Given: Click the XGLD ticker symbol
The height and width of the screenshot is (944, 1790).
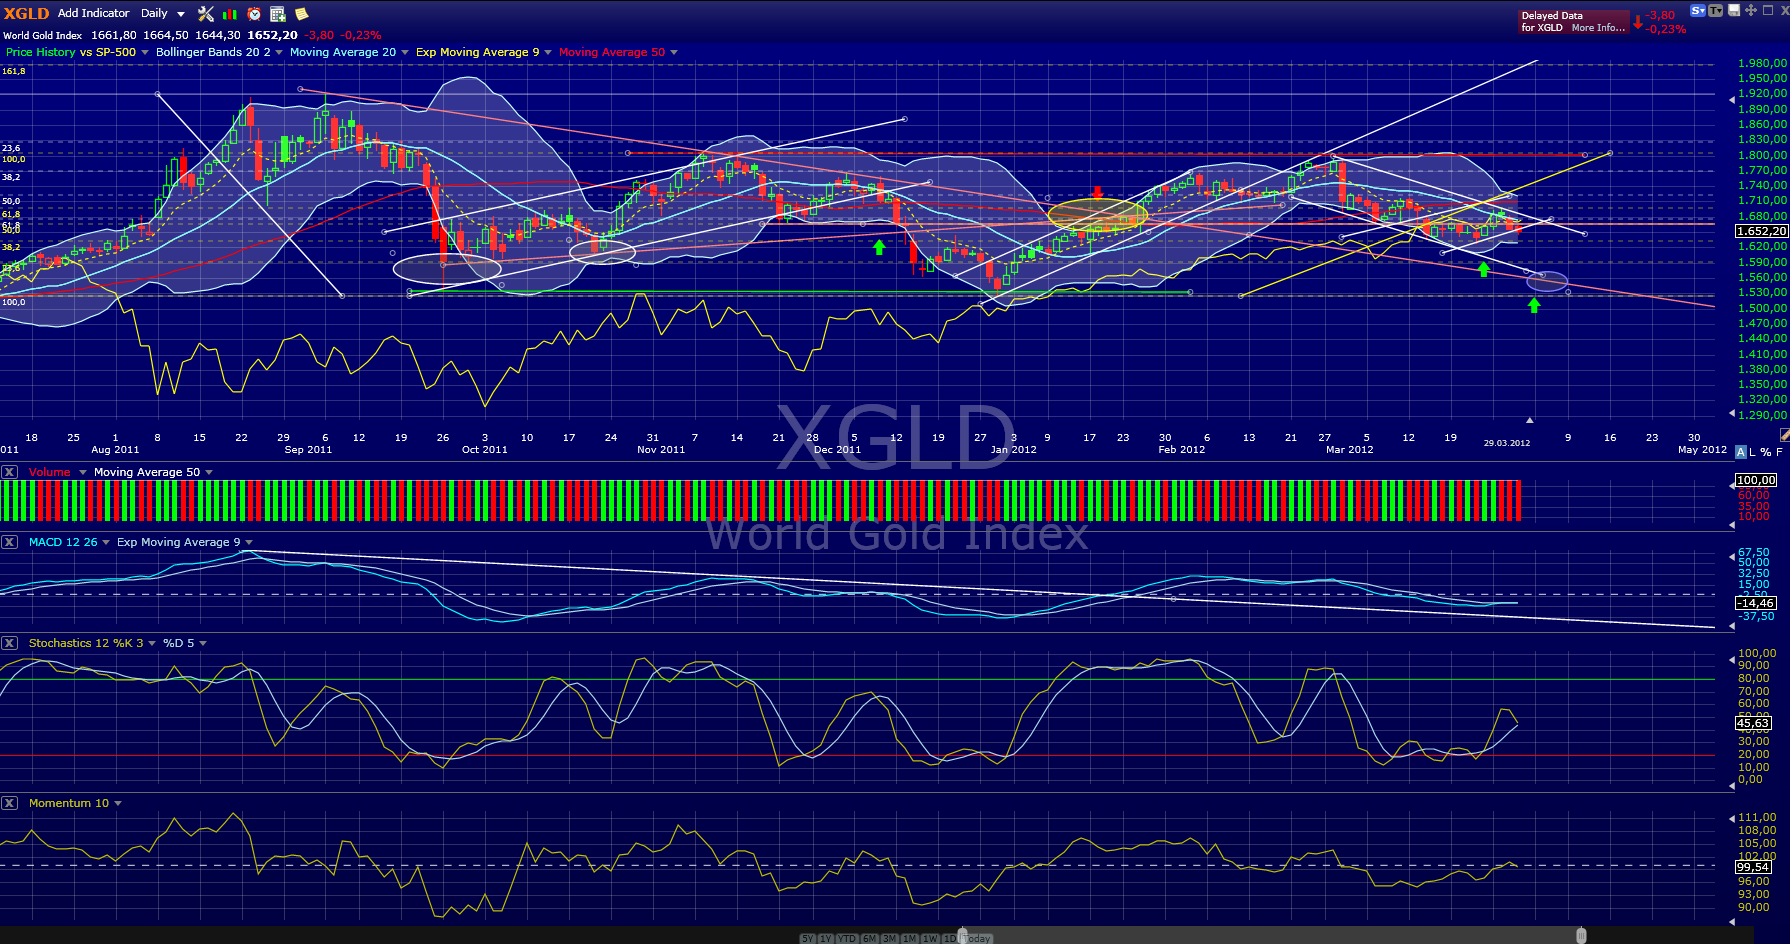Looking at the screenshot, I should click(26, 13).
